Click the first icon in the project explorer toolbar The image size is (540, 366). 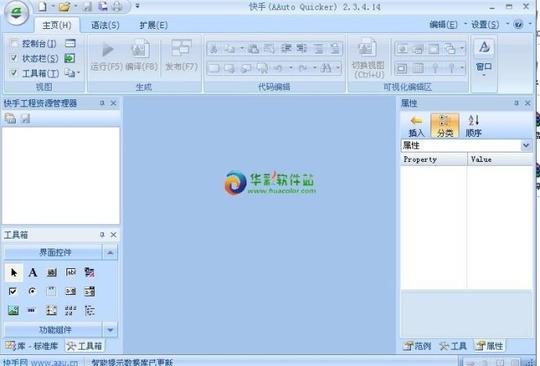(10, 118)
